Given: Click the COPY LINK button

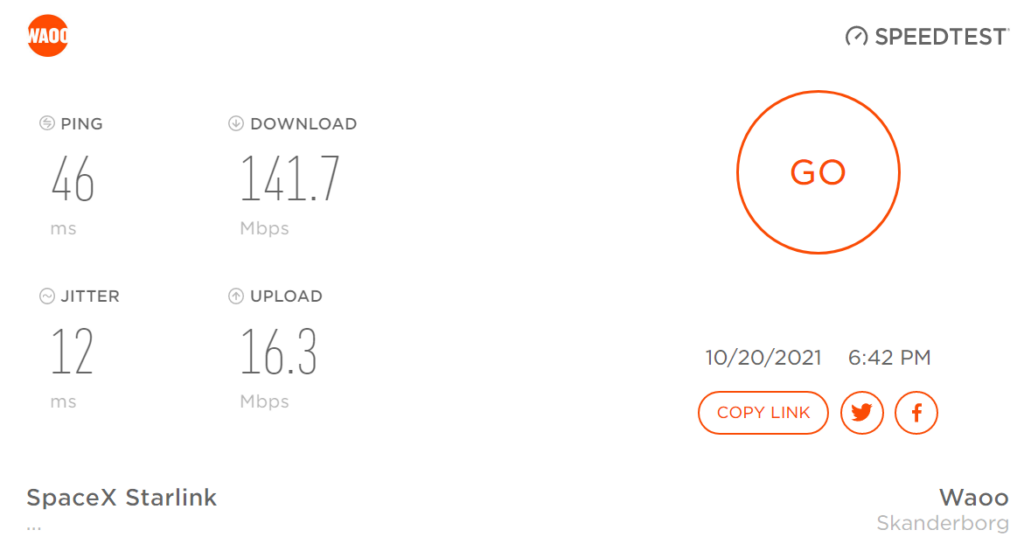Looking at the screenshot, I should click(763, 413).
